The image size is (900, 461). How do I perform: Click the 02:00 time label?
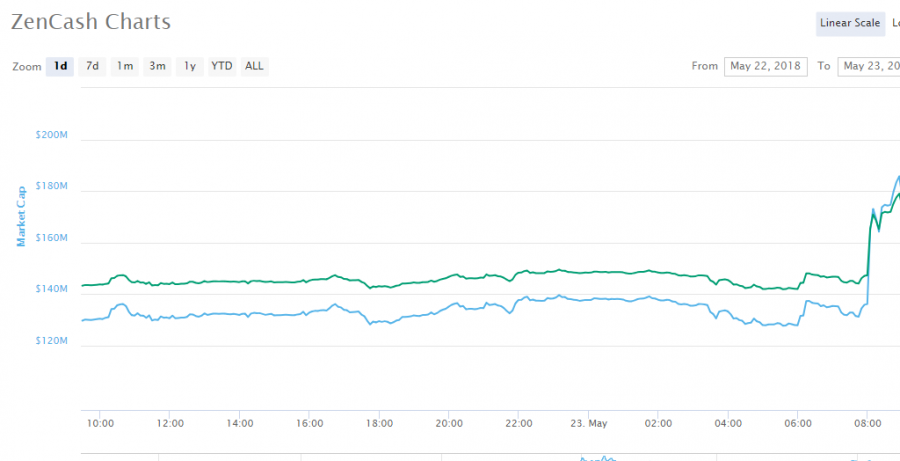[x=658, y=424]
